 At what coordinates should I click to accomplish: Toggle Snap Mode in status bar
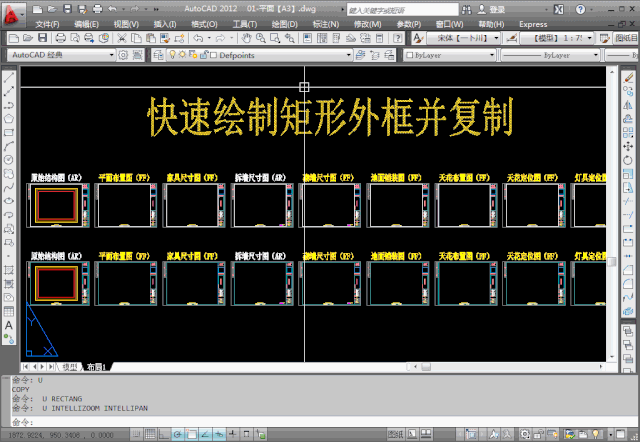pyautogui.click(x=136, y=434)
